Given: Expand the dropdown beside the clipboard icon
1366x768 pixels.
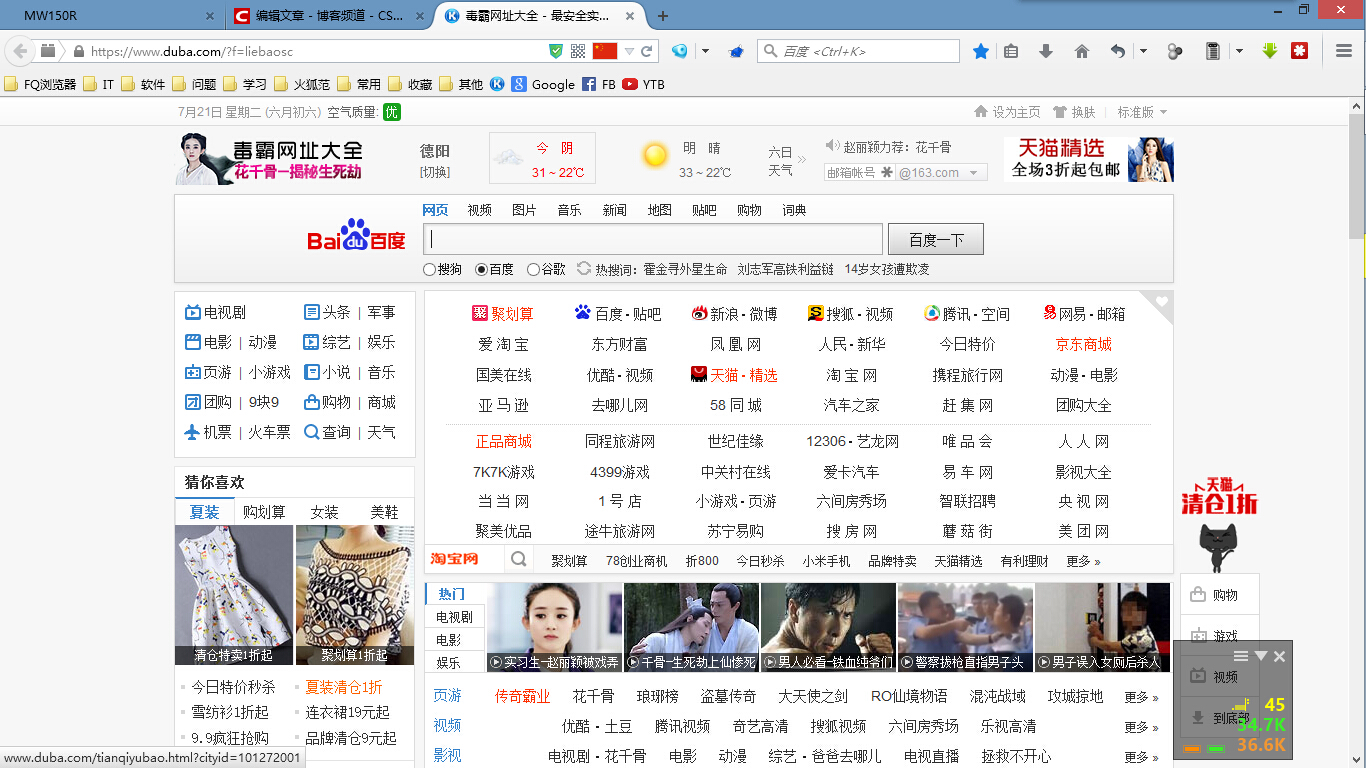Looking at the screenshot, I should click(1239, 51).
